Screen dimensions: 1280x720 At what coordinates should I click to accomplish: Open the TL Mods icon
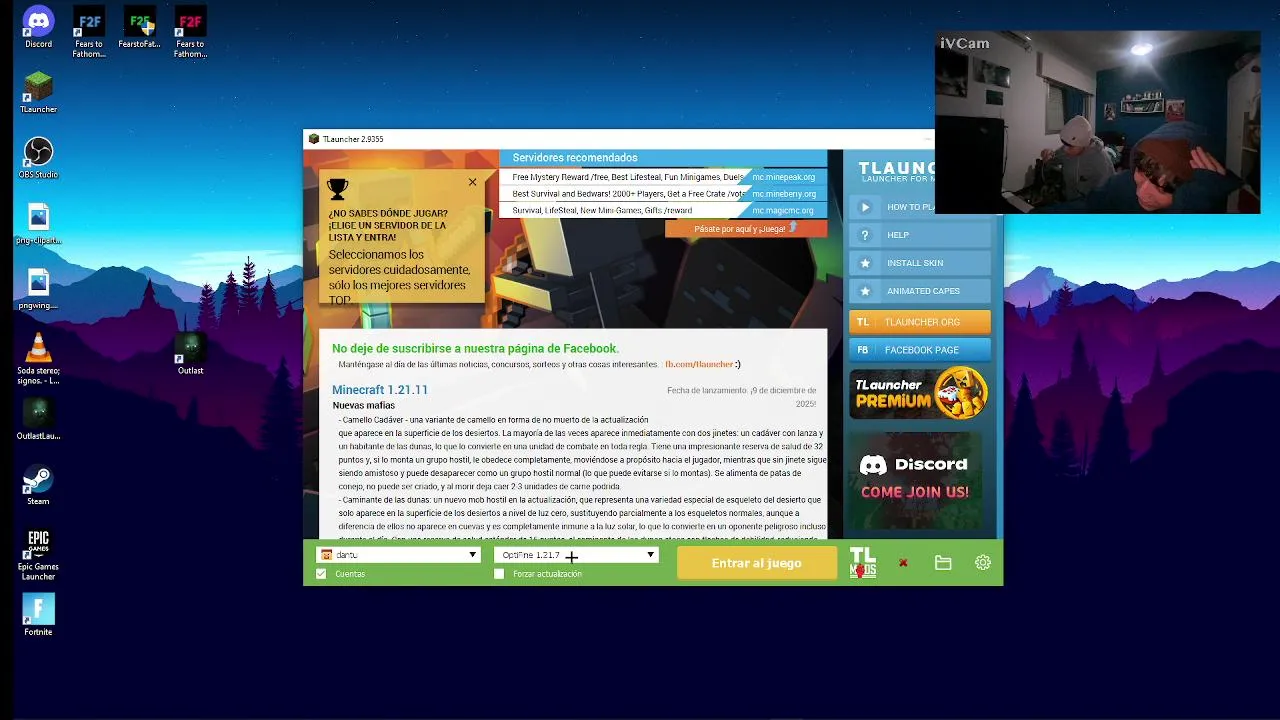pos(863,562)
